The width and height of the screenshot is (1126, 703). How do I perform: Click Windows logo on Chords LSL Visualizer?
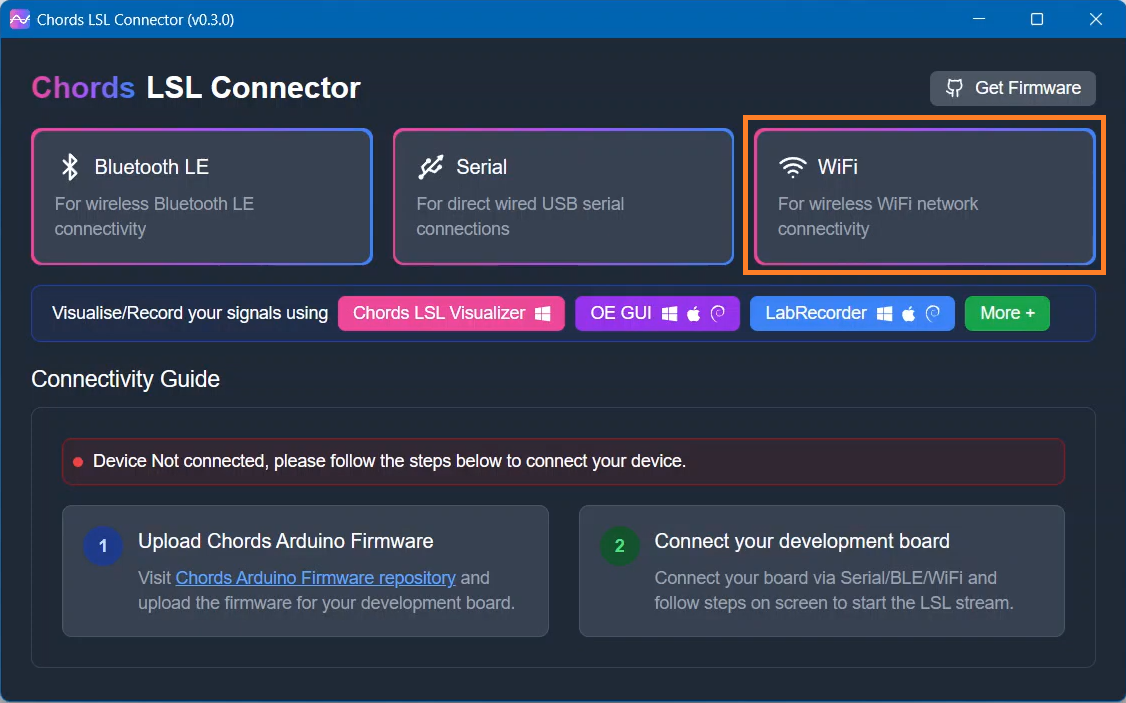(x=542, y=314)
